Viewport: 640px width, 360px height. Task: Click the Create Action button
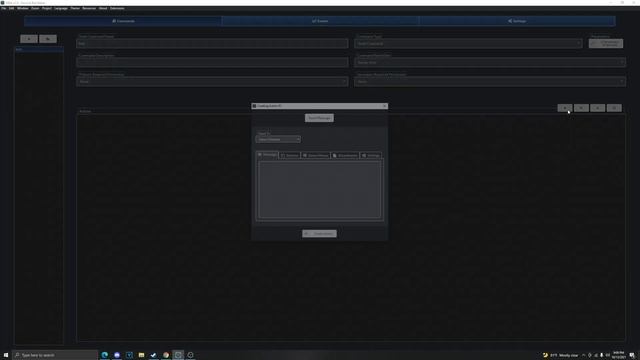point(319,233)
